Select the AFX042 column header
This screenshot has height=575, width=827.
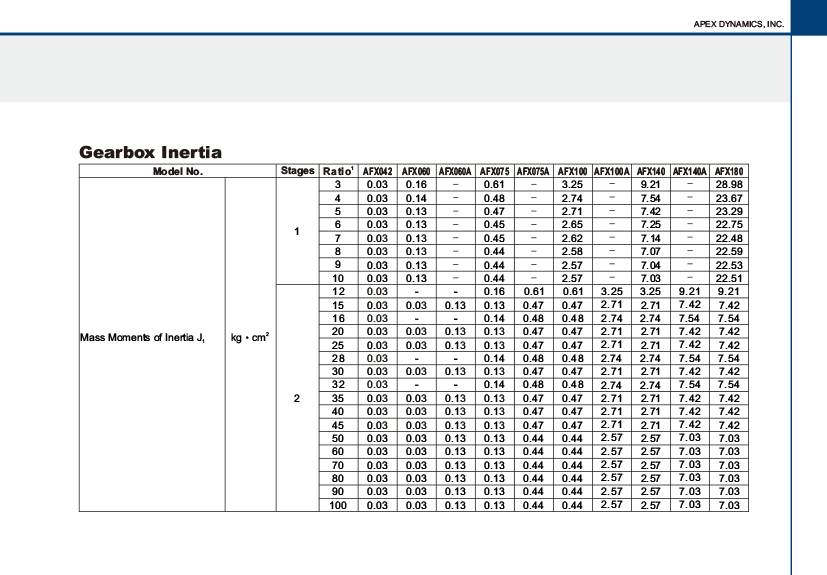click(x=377, y=171)
